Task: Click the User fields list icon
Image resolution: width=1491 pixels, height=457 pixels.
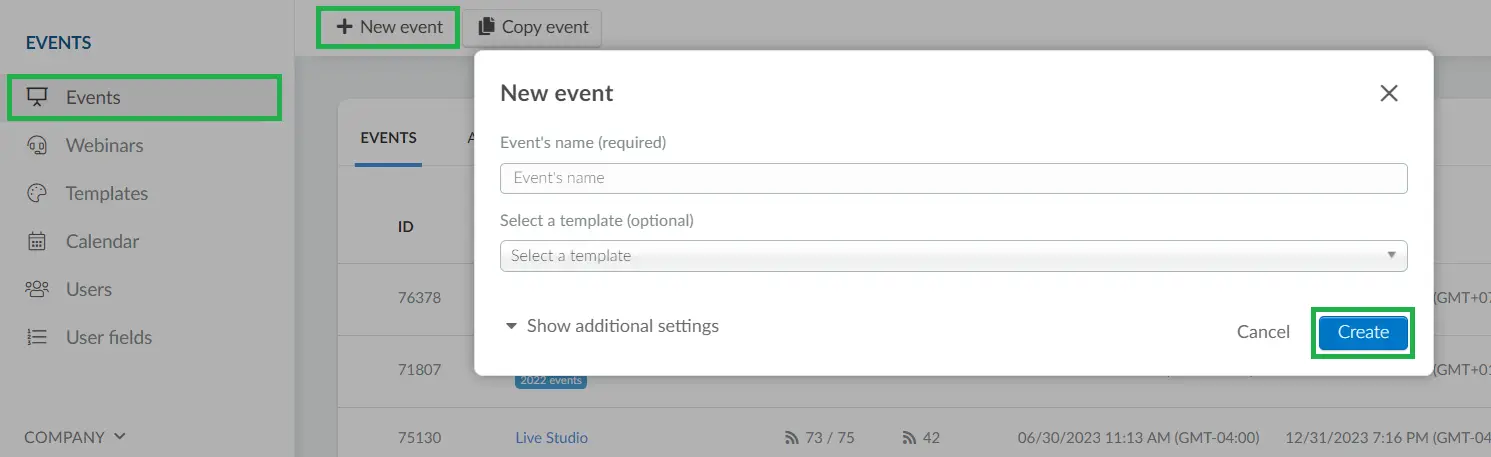Action: (37, 337)
